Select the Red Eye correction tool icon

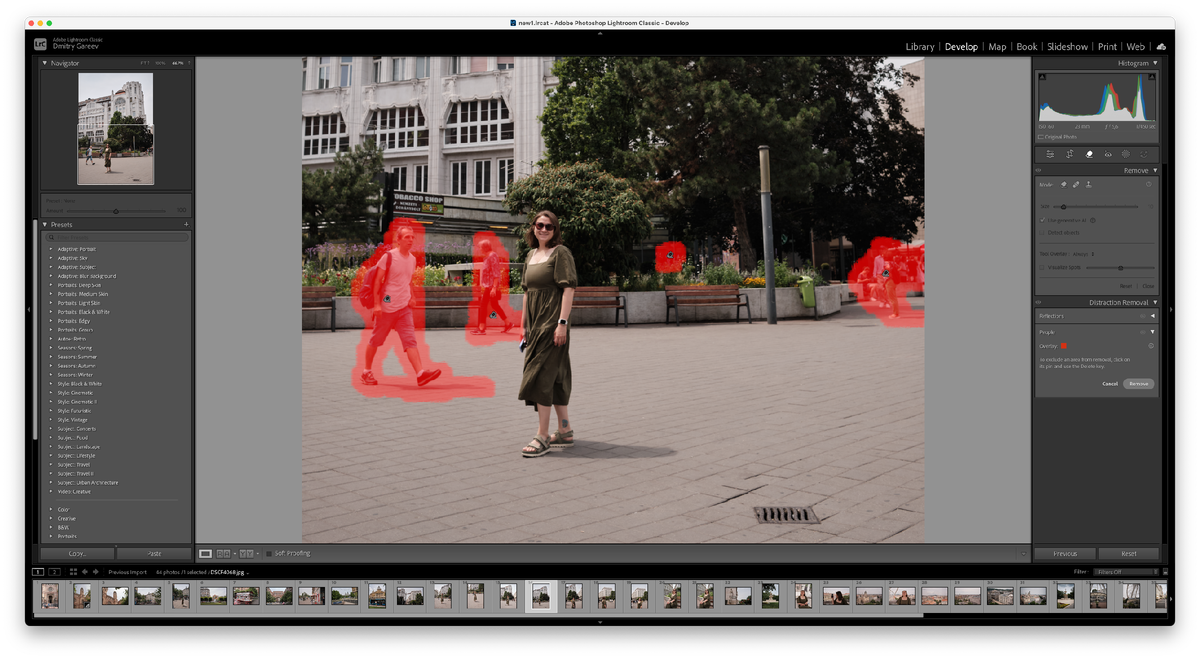[1107, 154]
